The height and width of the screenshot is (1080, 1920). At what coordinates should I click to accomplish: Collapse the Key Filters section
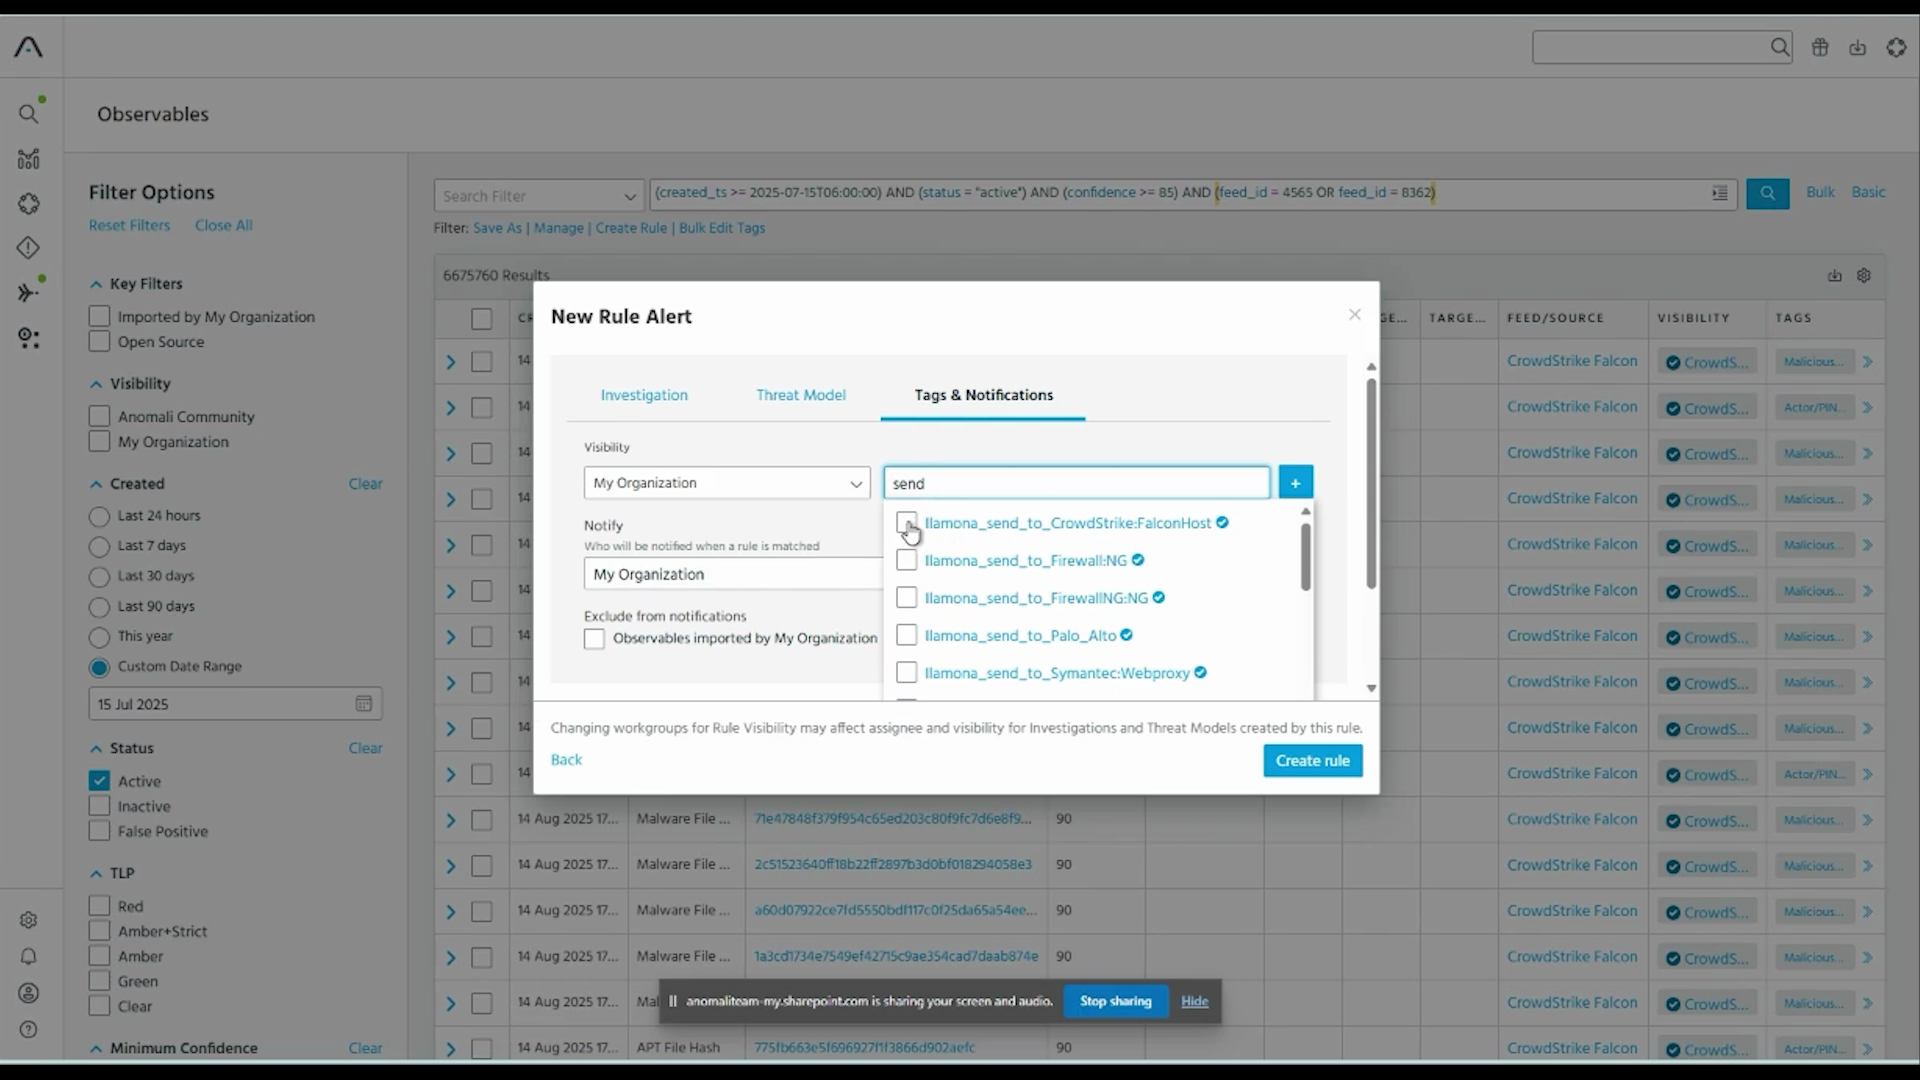coord(96,284)
